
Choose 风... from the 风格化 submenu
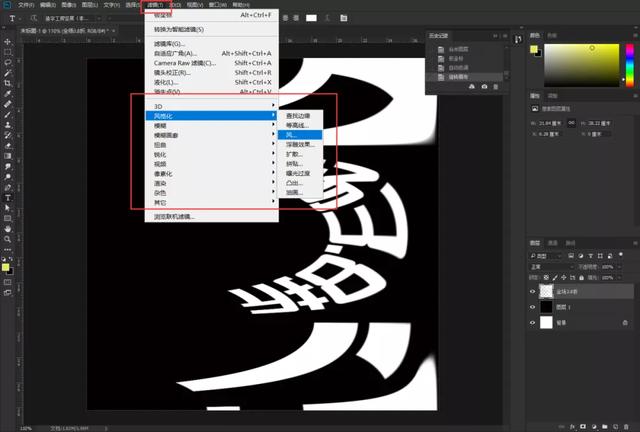click(x=292, y=134)
